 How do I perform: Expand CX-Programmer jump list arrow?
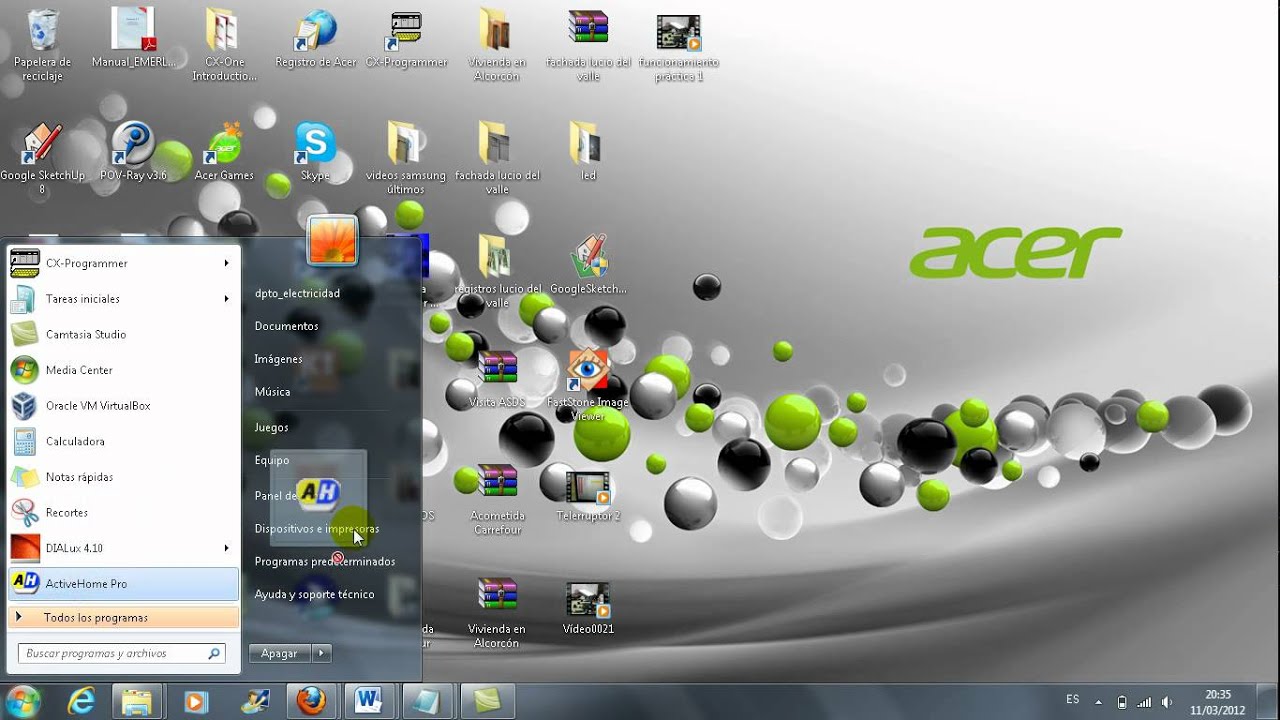point(227,263)
